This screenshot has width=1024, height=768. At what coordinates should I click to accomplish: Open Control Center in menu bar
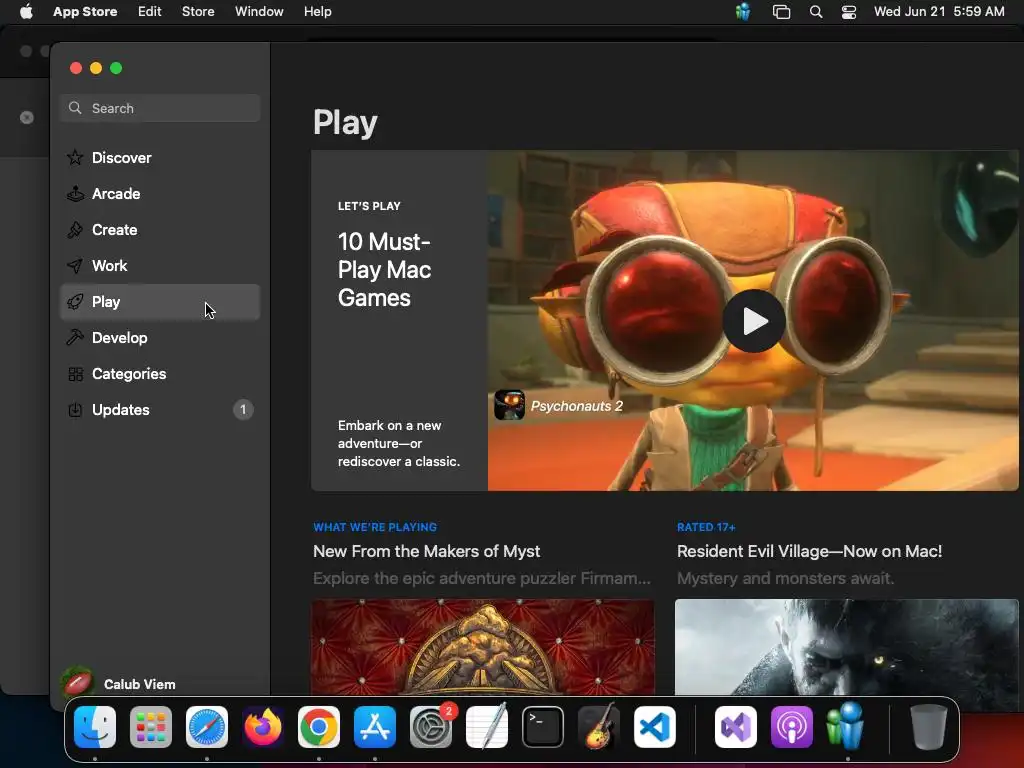click(849, 12)
